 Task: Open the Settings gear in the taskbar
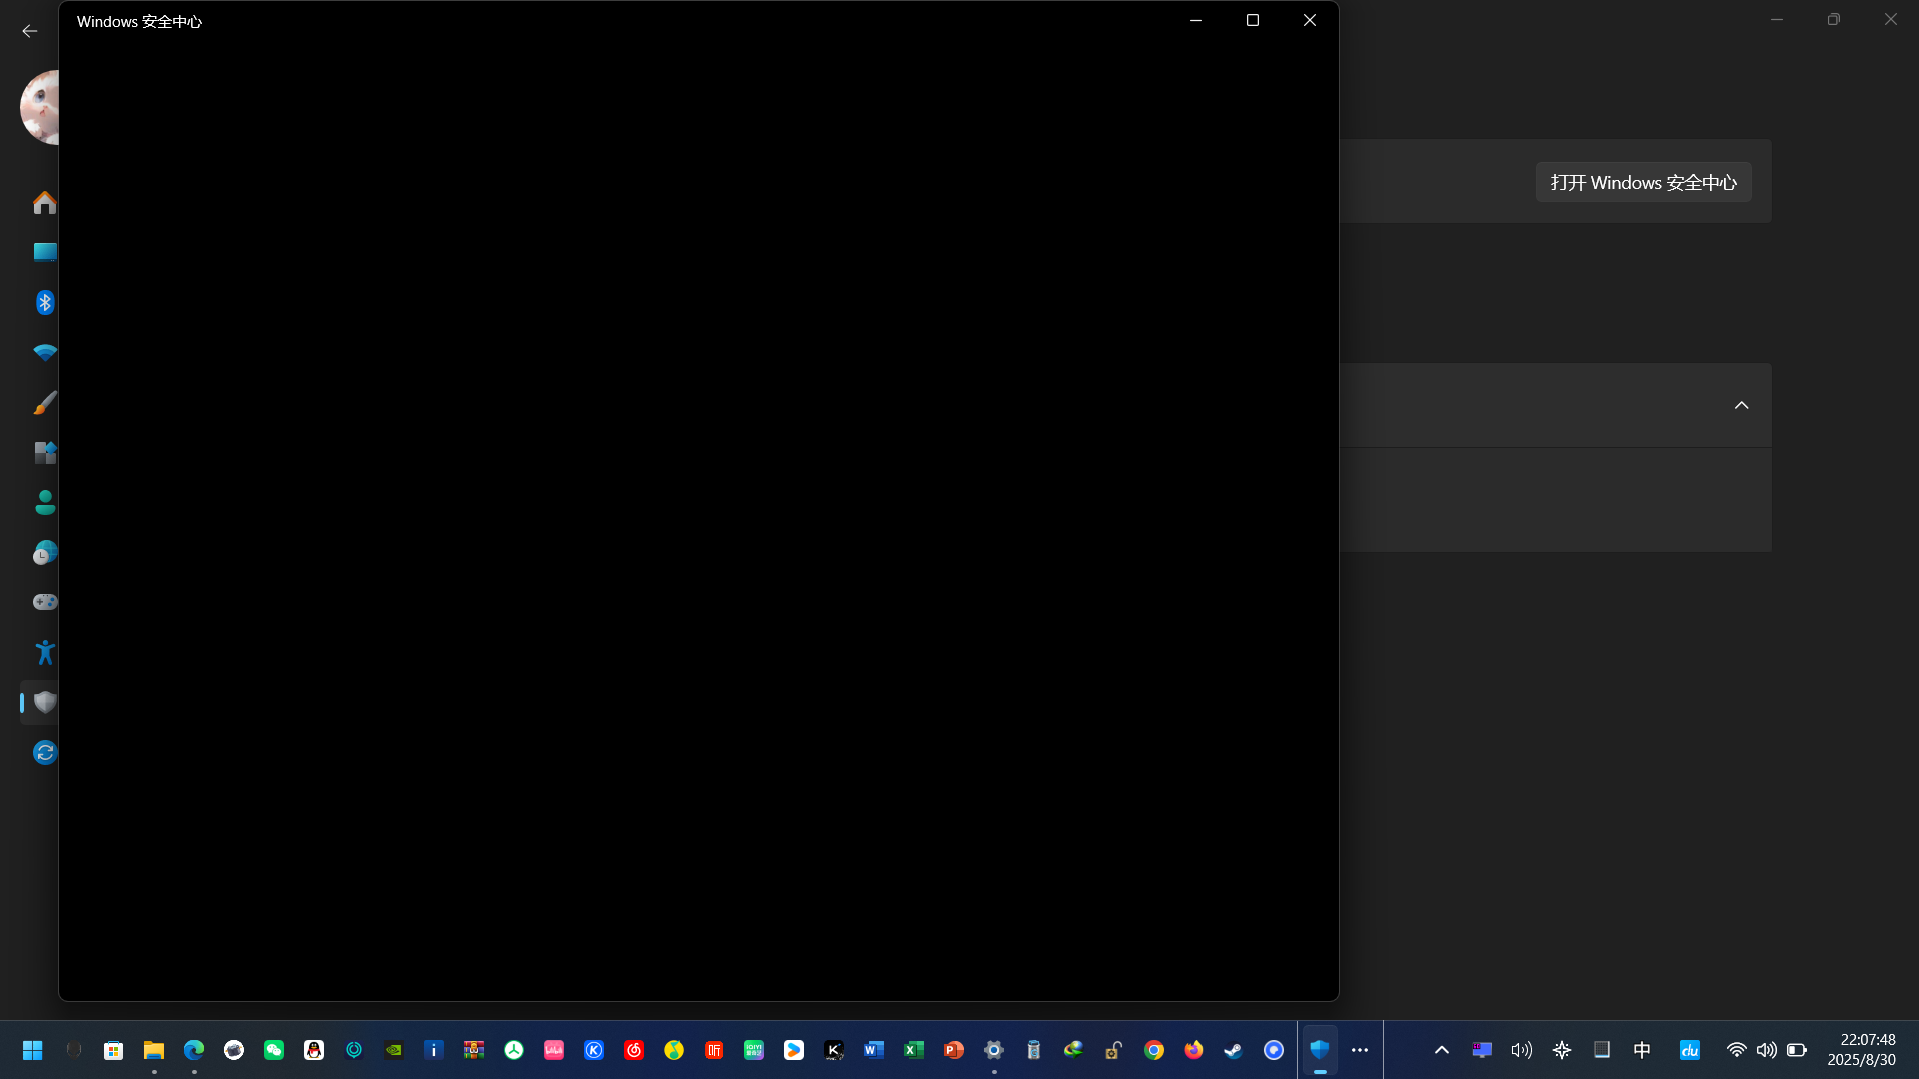click(994, 1050)
